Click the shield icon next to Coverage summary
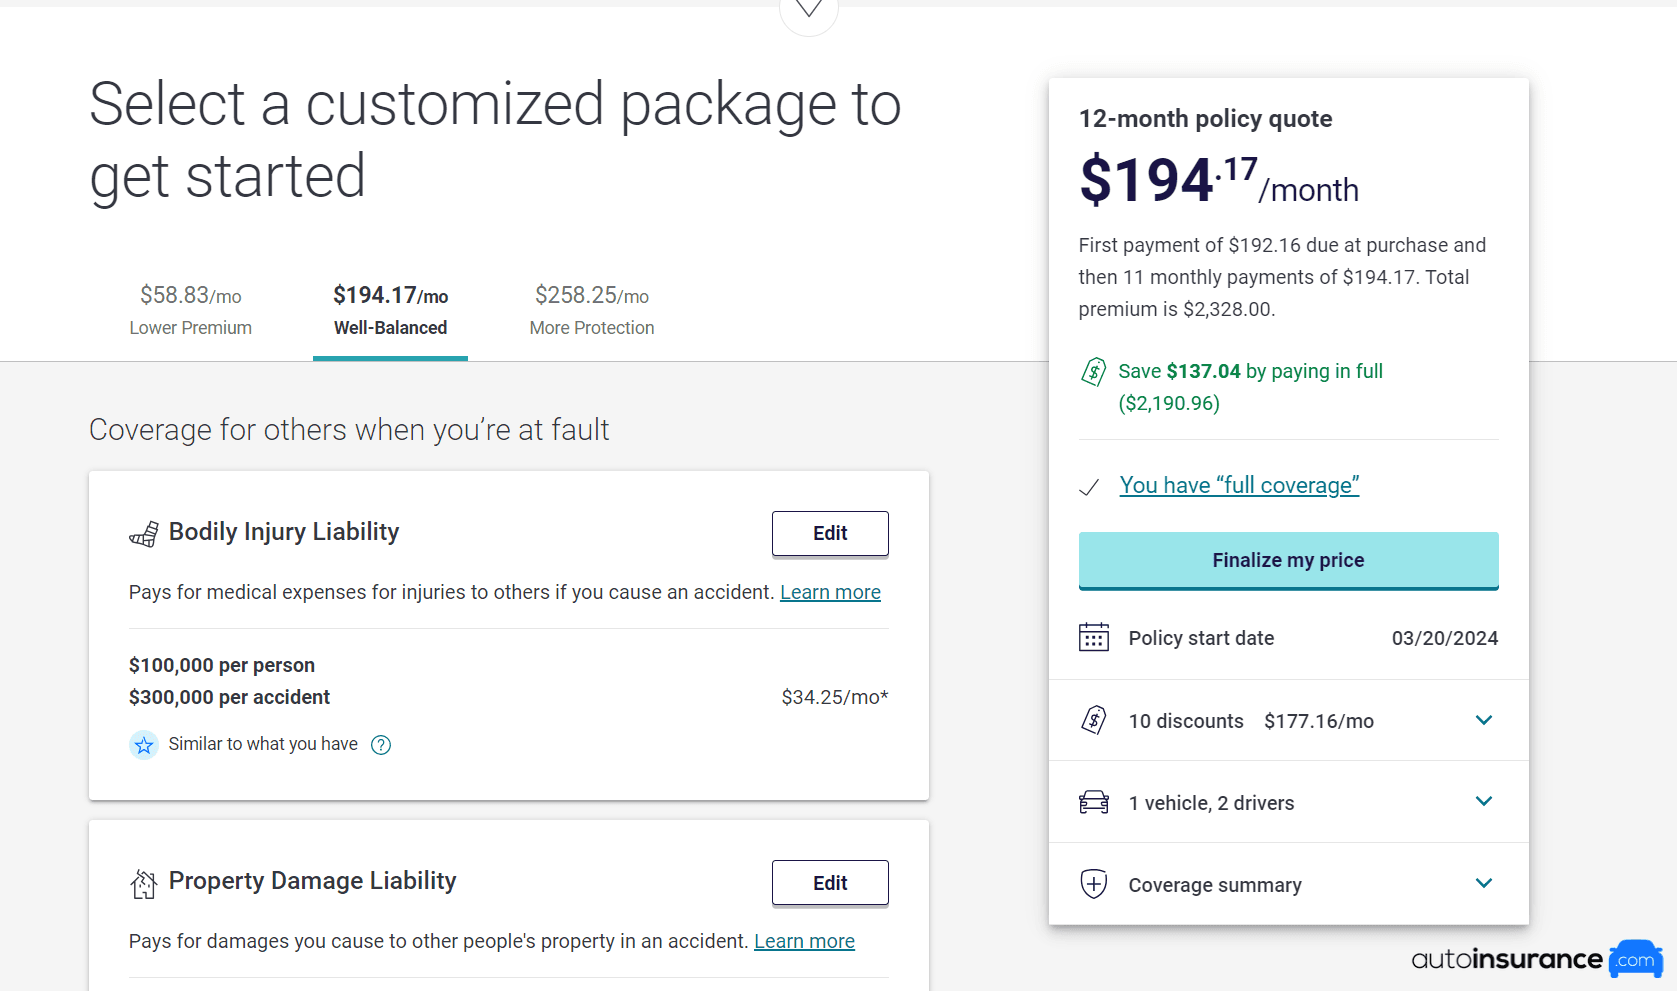Viewport: 1677px width, 991px height. [1095, 884]
